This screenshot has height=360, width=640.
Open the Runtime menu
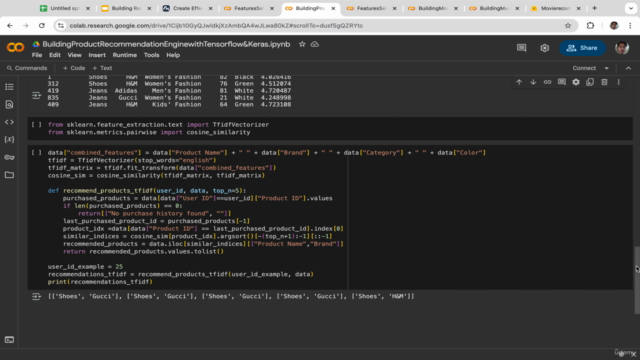[x=125, y=55]
